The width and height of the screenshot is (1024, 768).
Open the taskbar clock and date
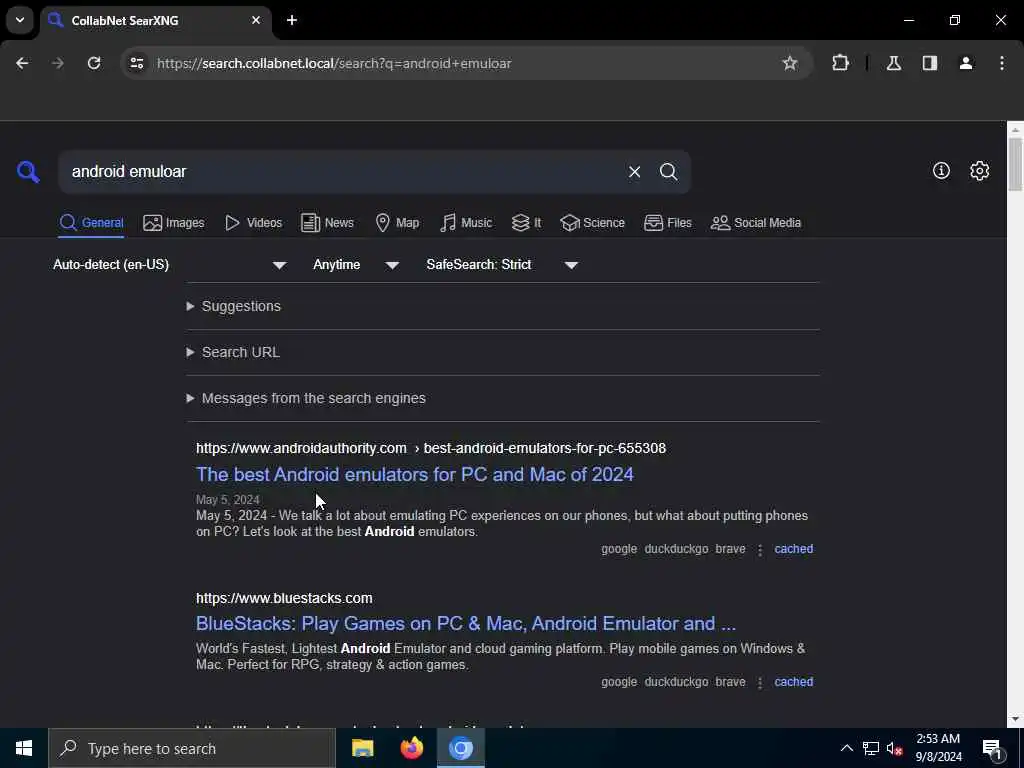(938, 748)
